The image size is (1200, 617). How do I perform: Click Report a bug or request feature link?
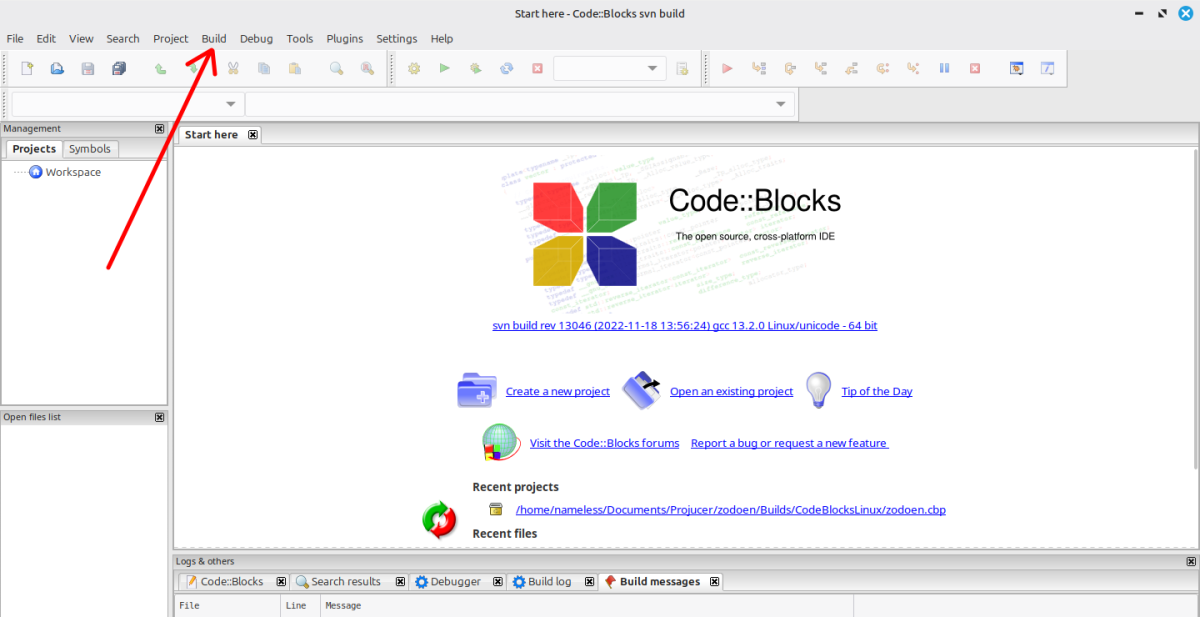[x=790, y=443]
